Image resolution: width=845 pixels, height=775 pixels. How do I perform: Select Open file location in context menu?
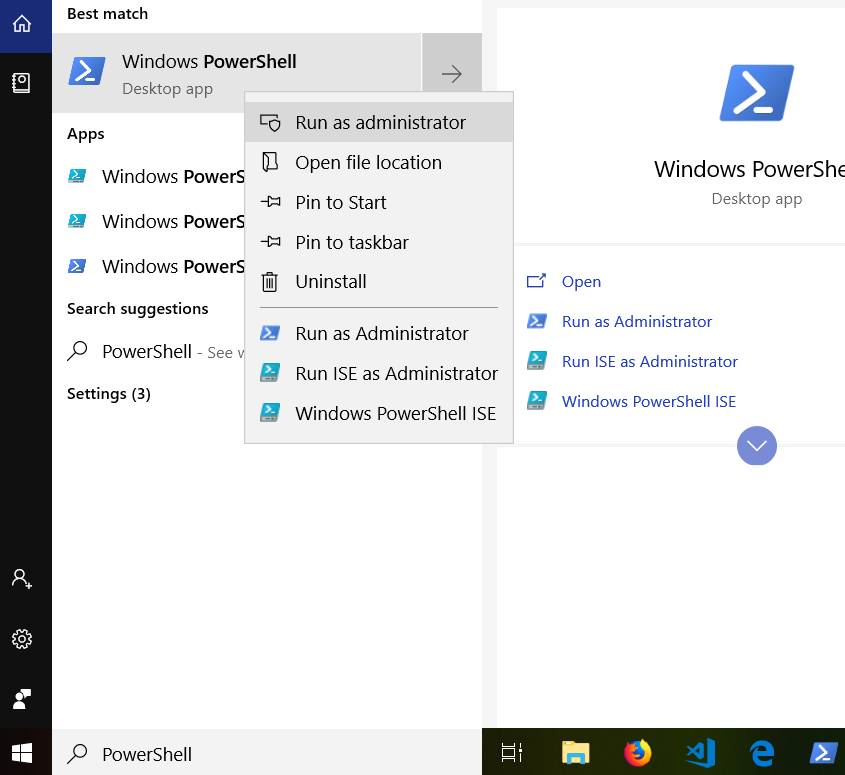(379, 162)
